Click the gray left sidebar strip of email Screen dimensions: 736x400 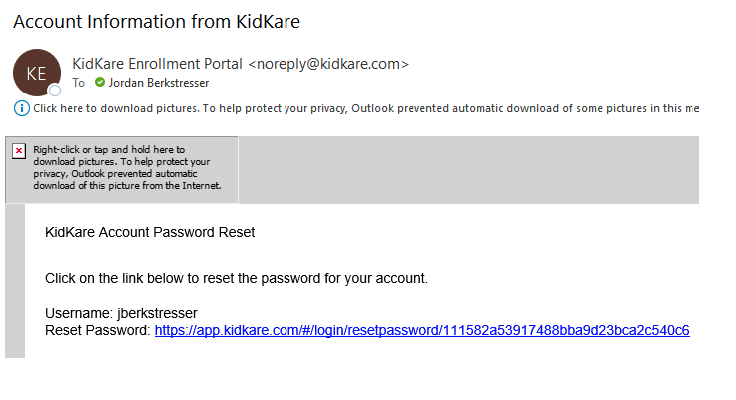15,281
